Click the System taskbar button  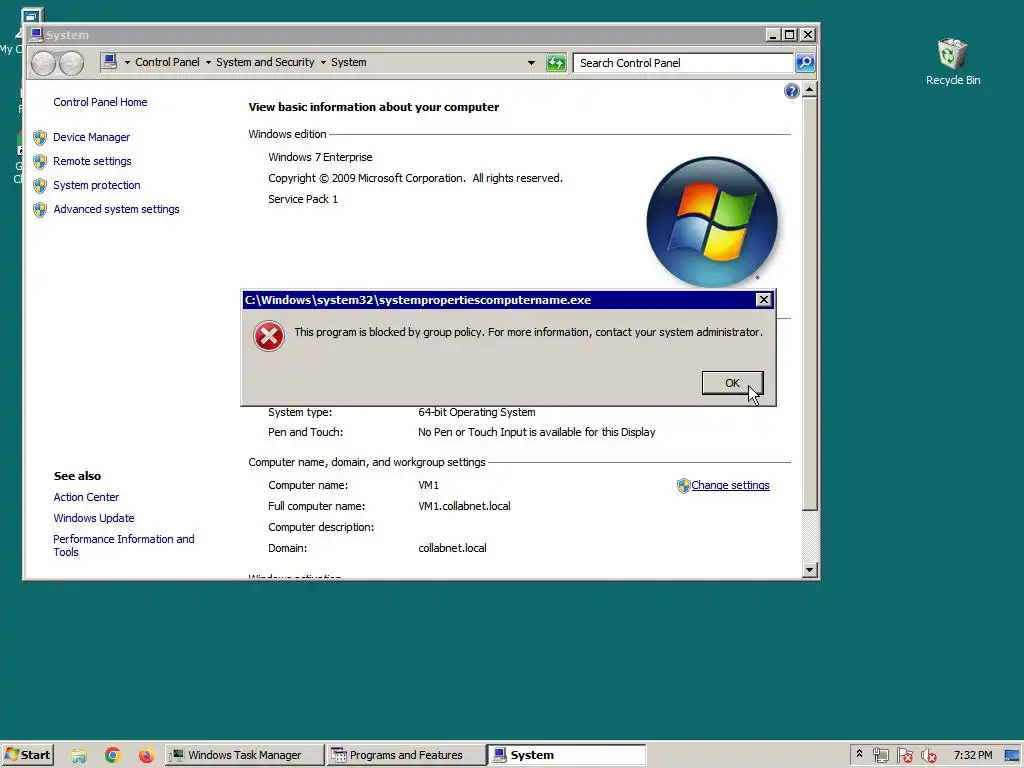click(567, 755)
